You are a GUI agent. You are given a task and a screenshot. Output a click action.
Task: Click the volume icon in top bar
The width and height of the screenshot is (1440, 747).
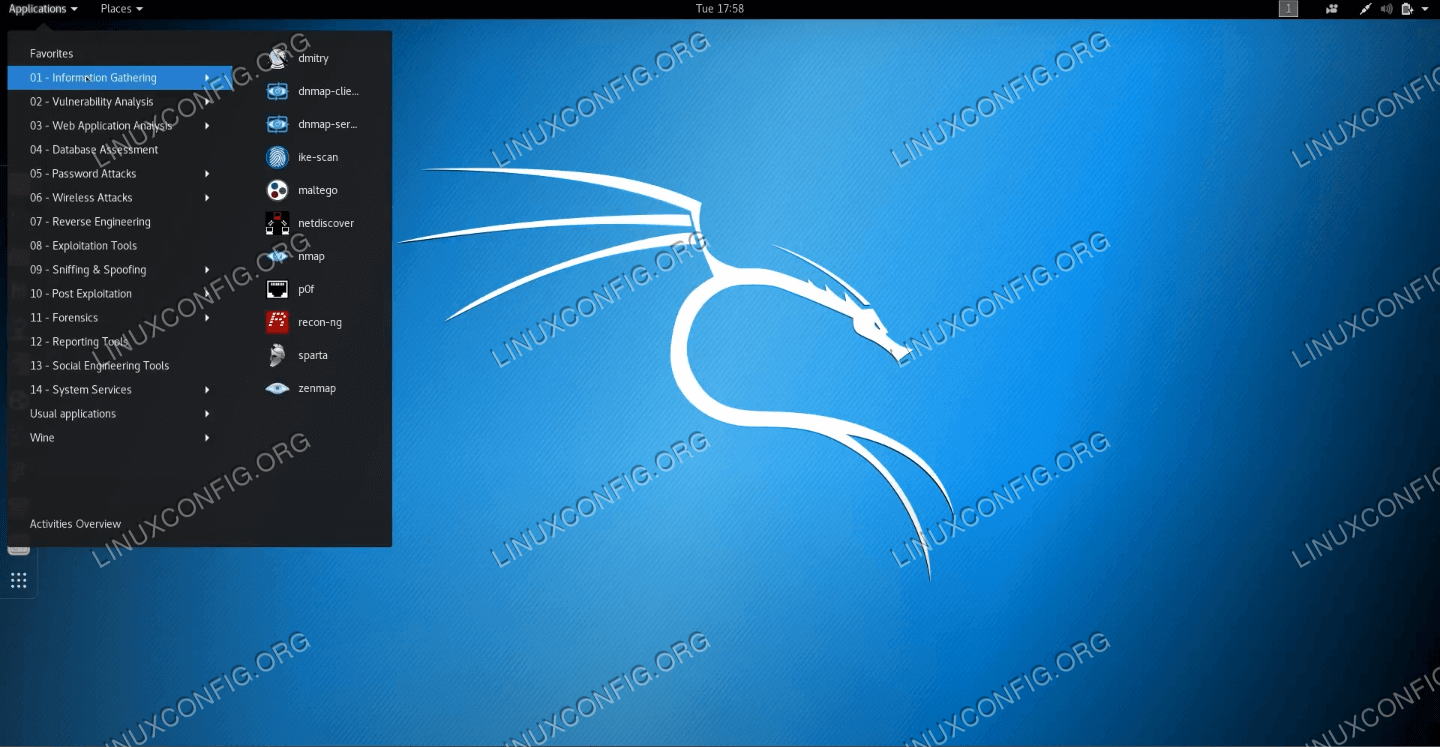(x=1384, y=9)
